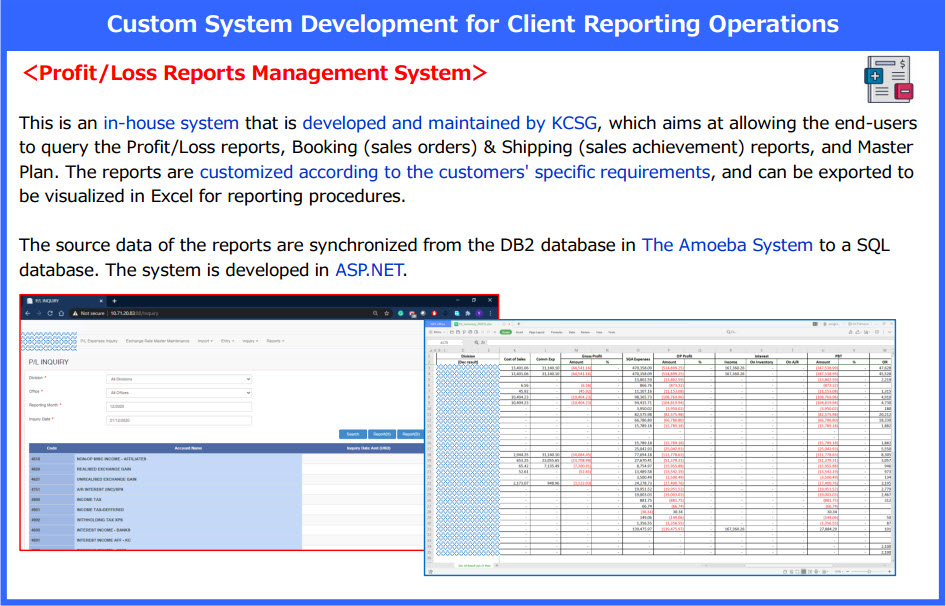Click the browser back arrow

(x=29, y=313)
